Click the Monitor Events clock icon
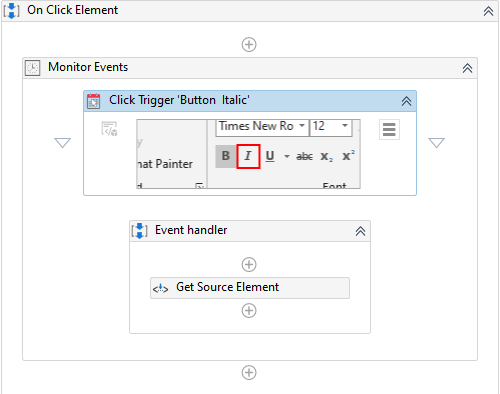Screen dimensions: 500x394 coord(32,68)
